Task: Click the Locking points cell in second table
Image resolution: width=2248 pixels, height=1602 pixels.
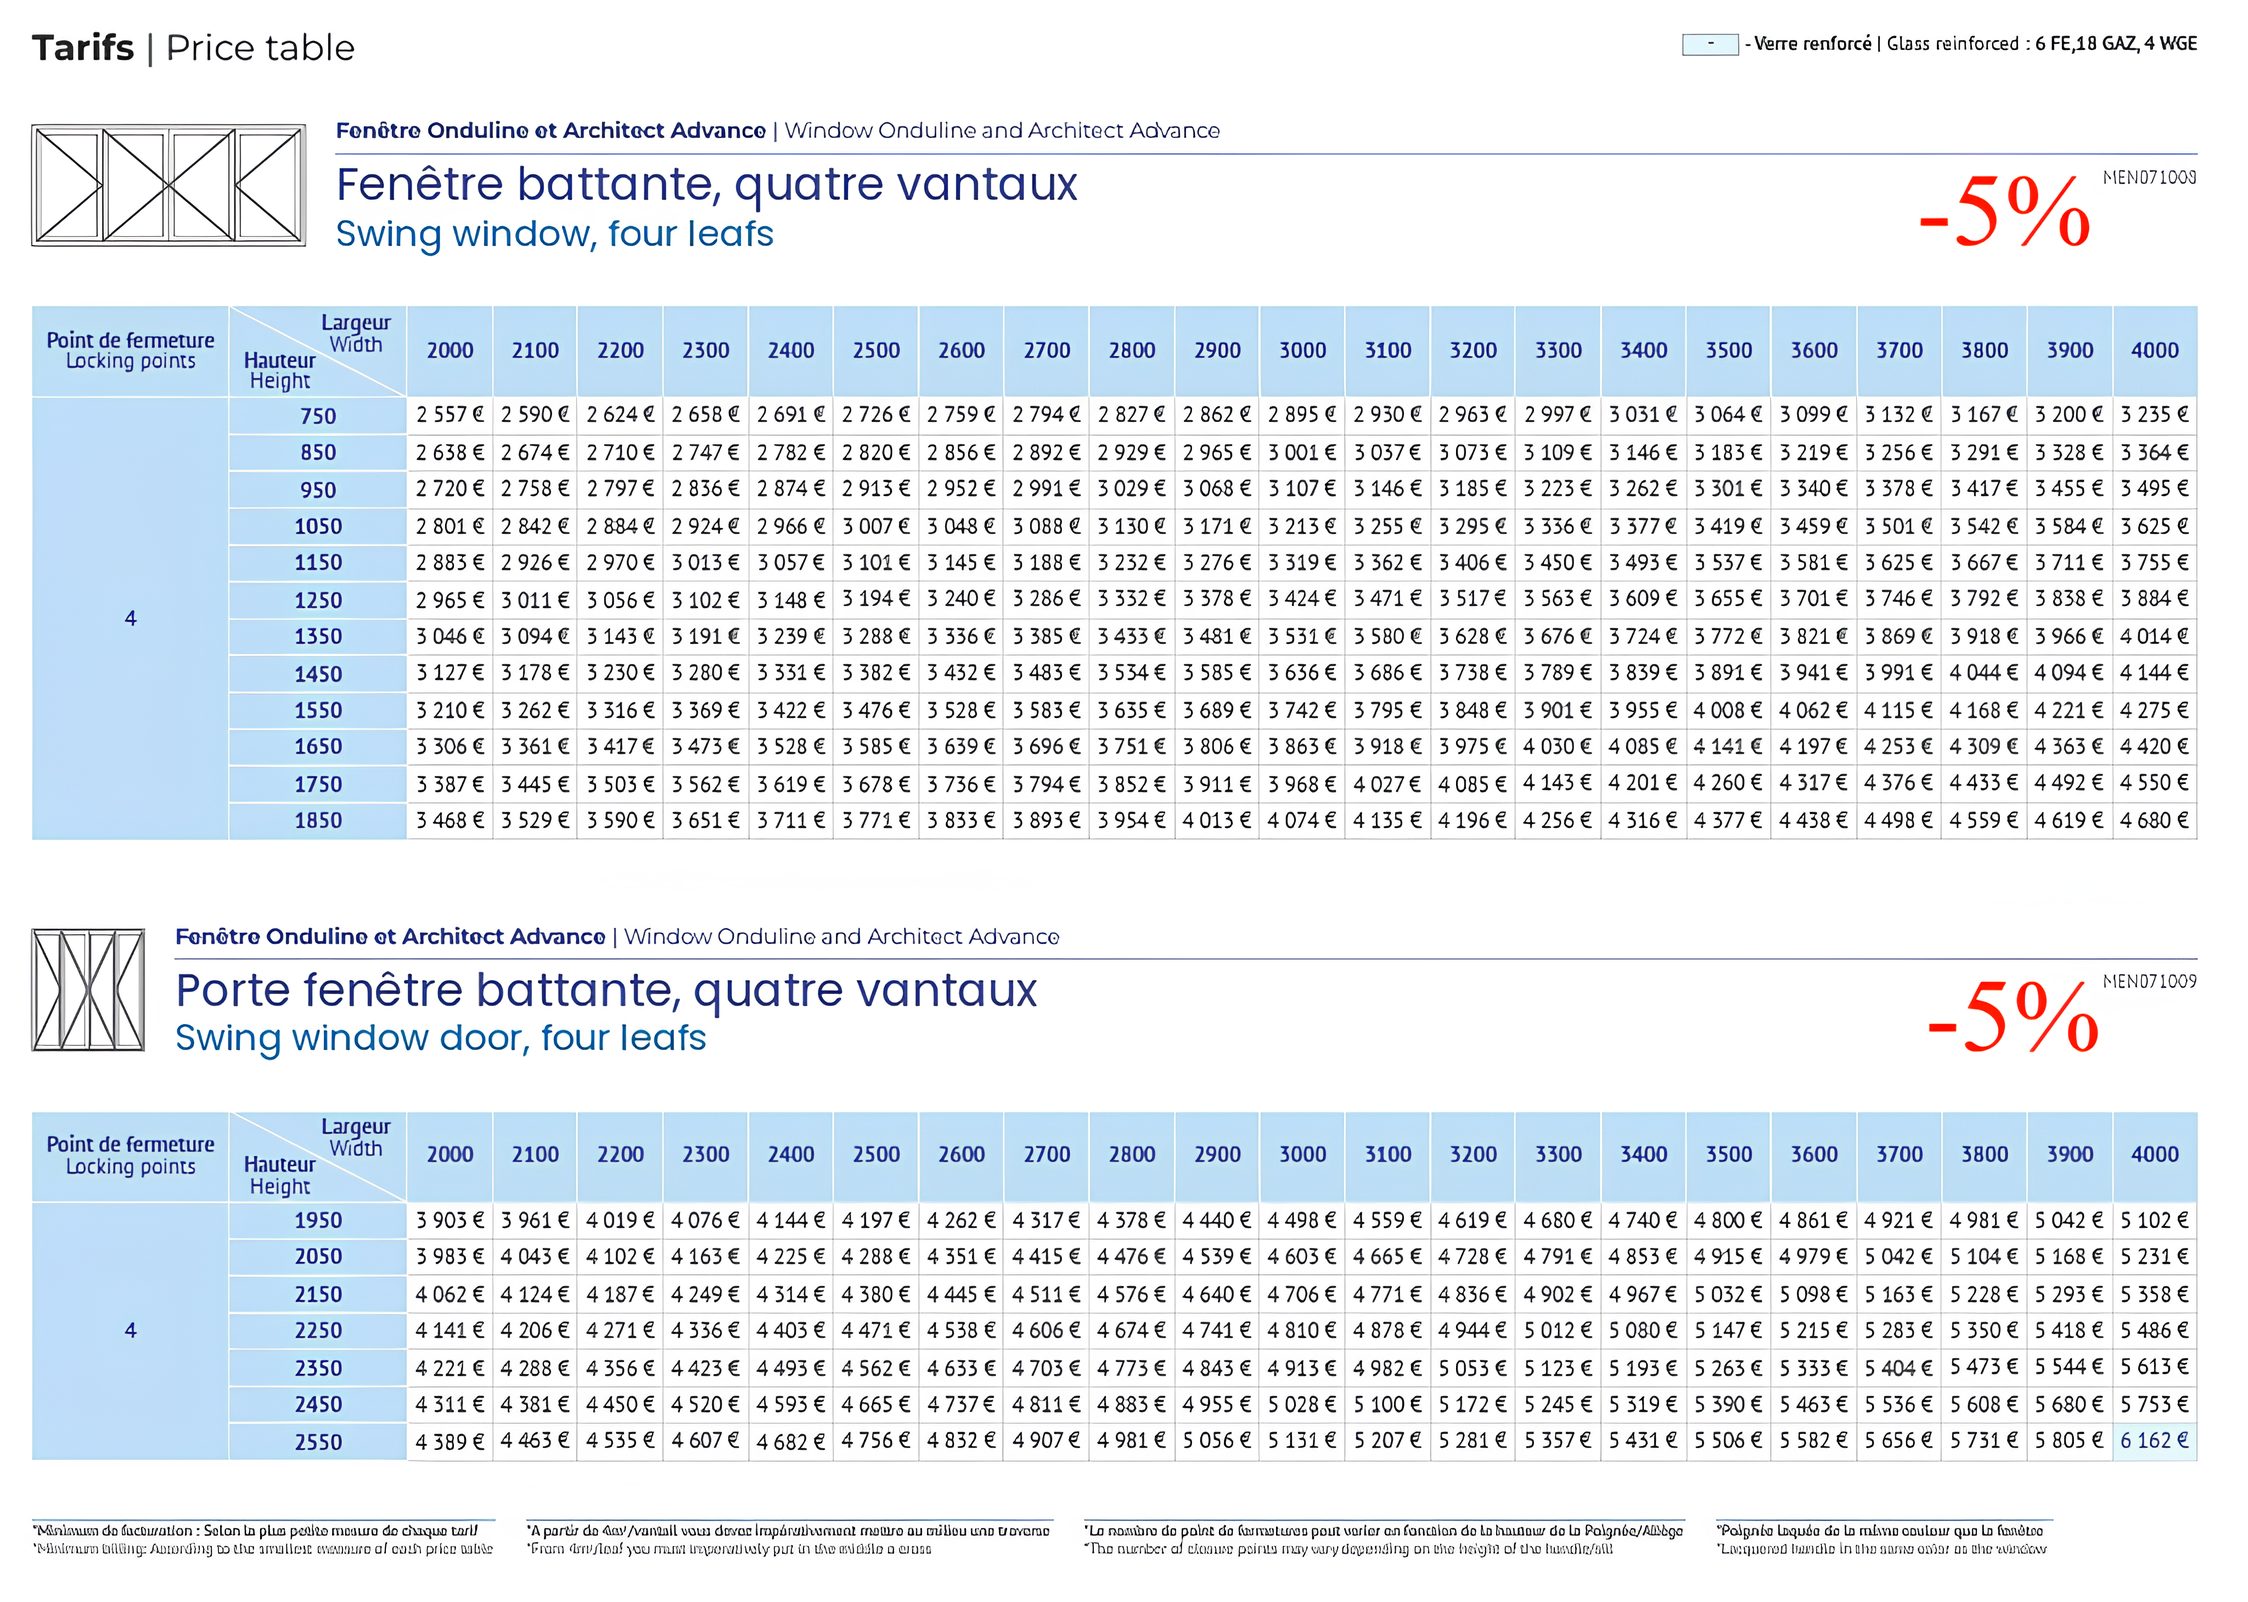Action: tap(130, 1167)
